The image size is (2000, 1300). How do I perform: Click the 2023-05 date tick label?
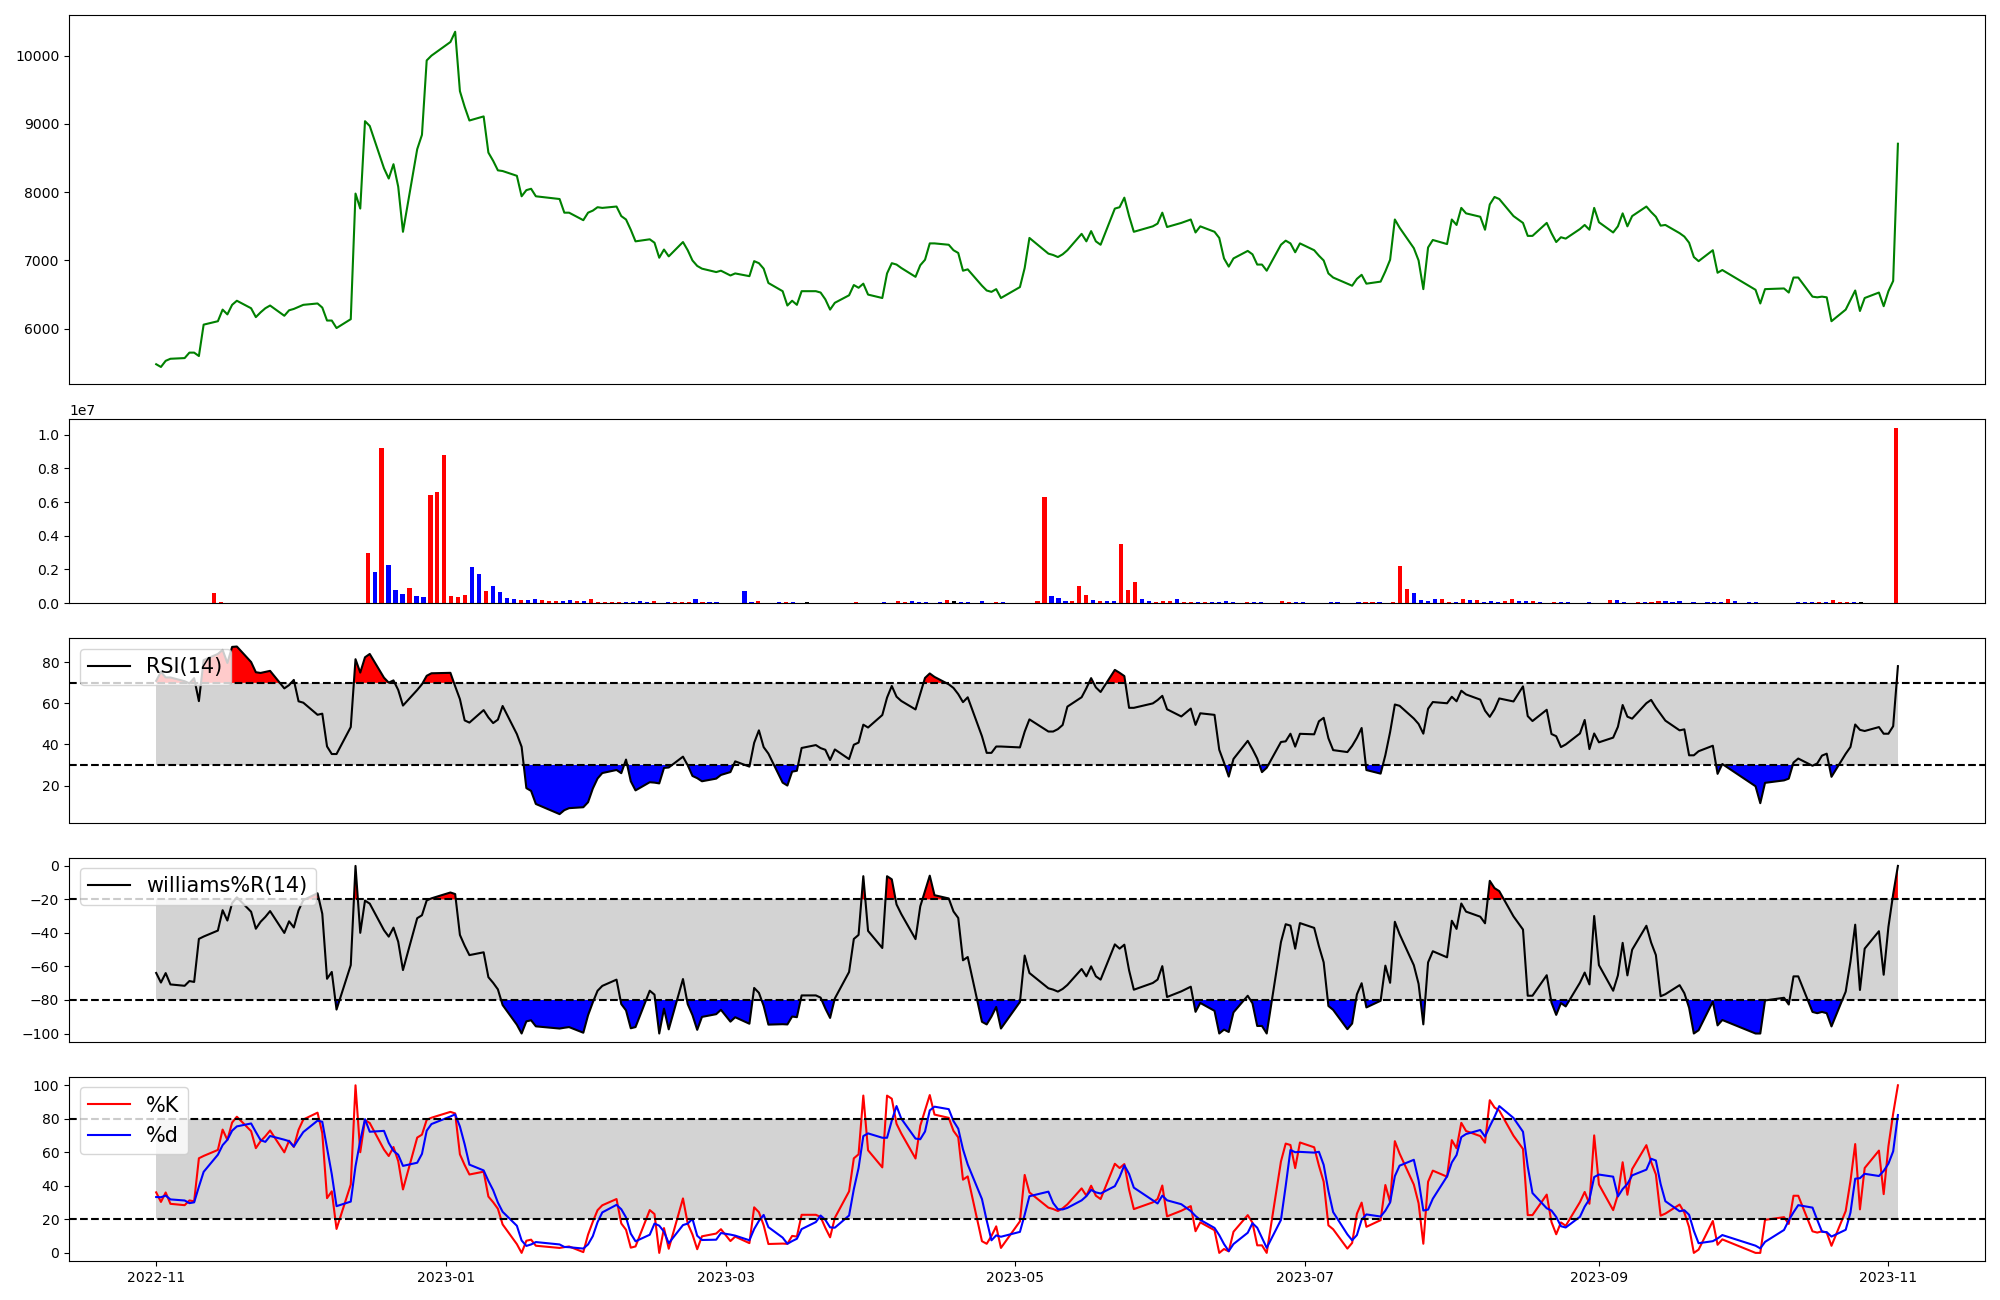pyautogui.click(x=1016, y=1277)
